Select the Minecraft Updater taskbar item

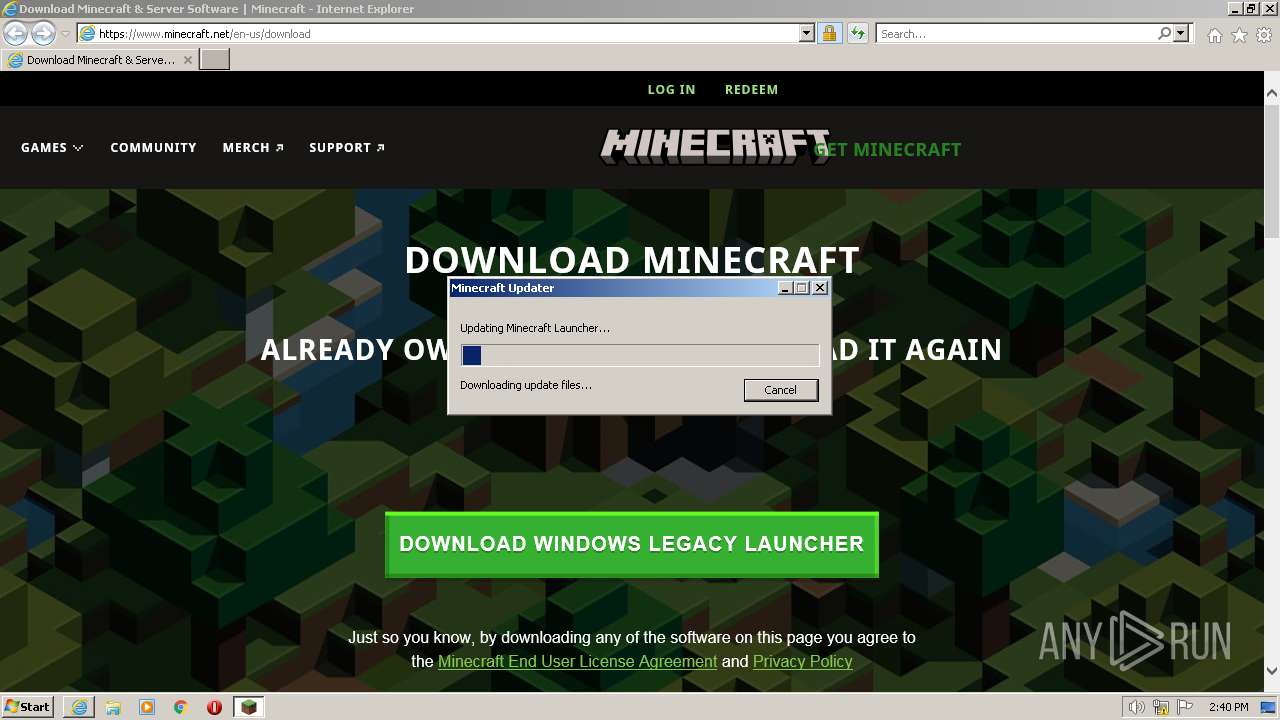[x=249, y=707]
